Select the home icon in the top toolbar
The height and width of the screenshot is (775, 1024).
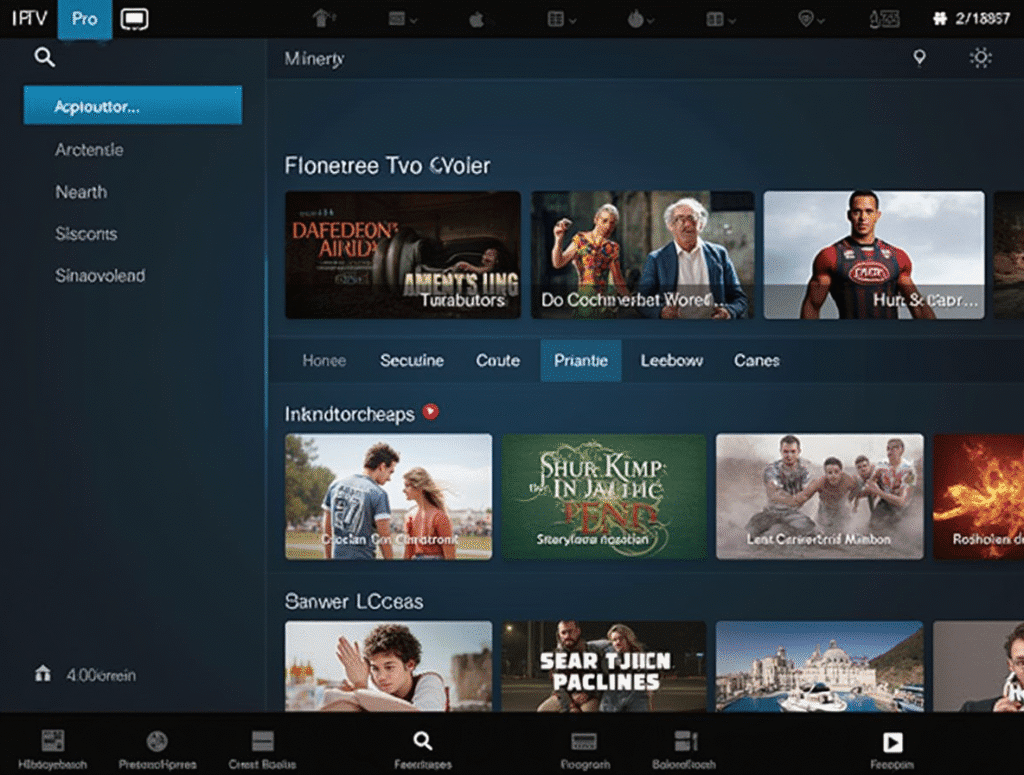319,17
